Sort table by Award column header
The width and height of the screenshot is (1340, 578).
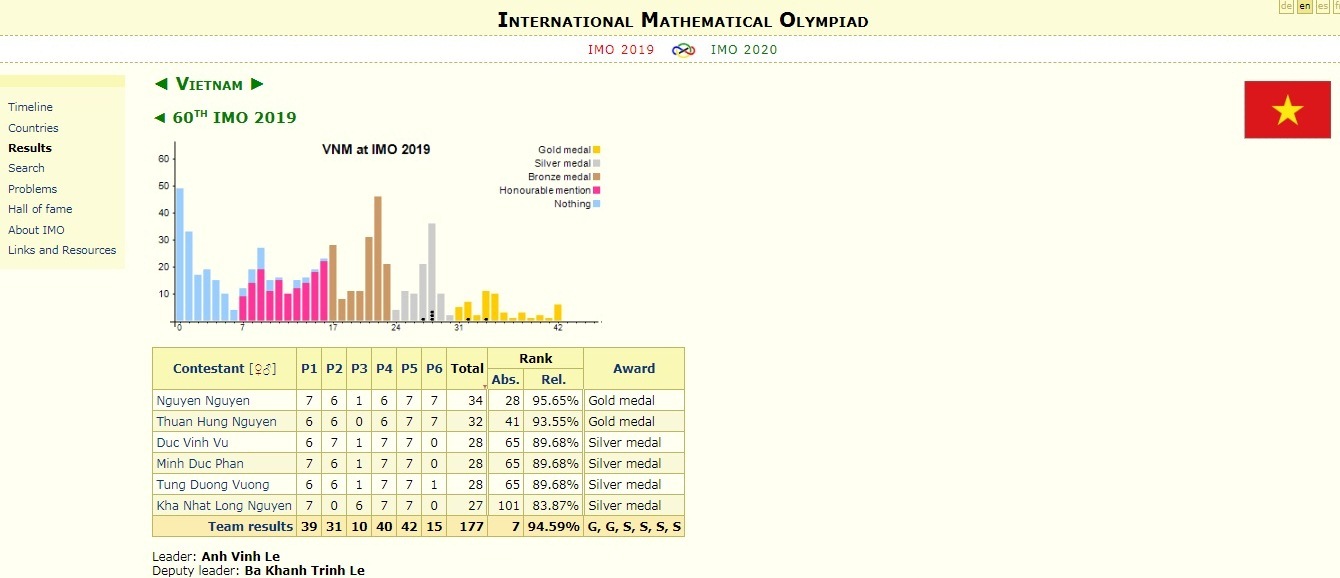coord(634,369)
